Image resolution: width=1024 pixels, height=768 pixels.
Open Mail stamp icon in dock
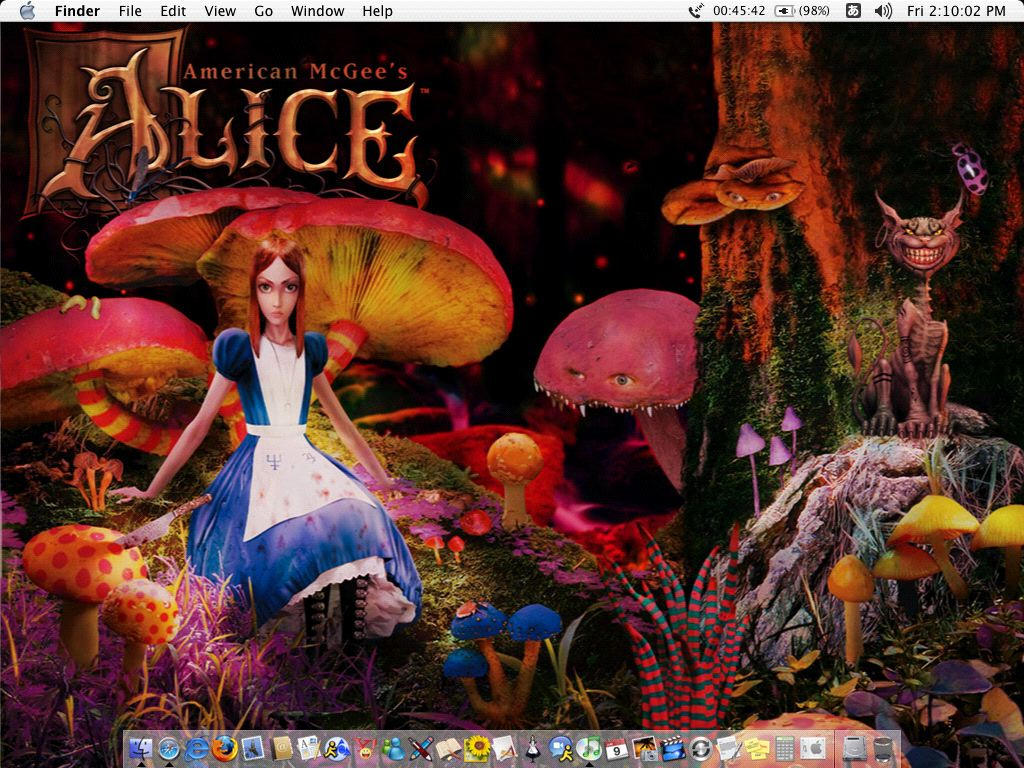click(253, 748)
